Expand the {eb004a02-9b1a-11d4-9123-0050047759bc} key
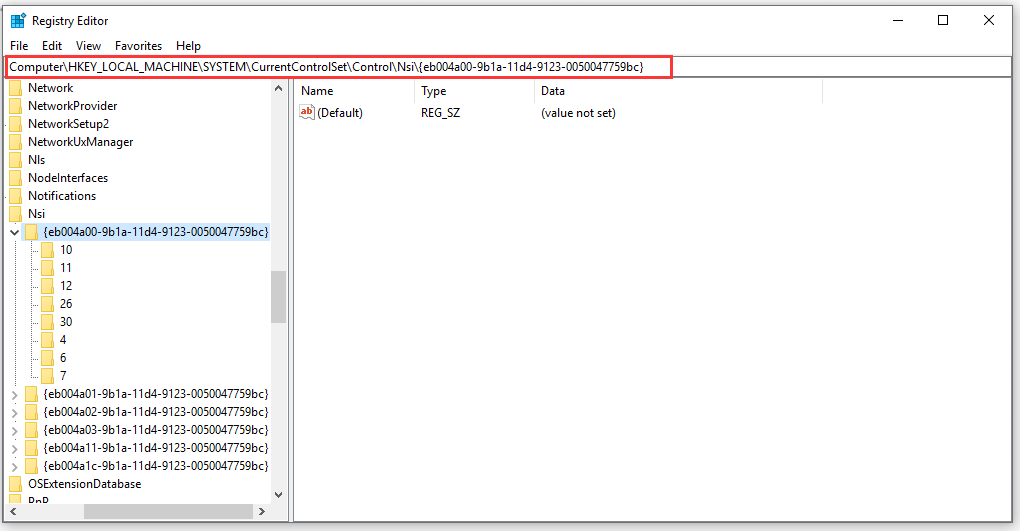Image resolution: width=1020 pixels, height=531 pixels. point(14,412)
